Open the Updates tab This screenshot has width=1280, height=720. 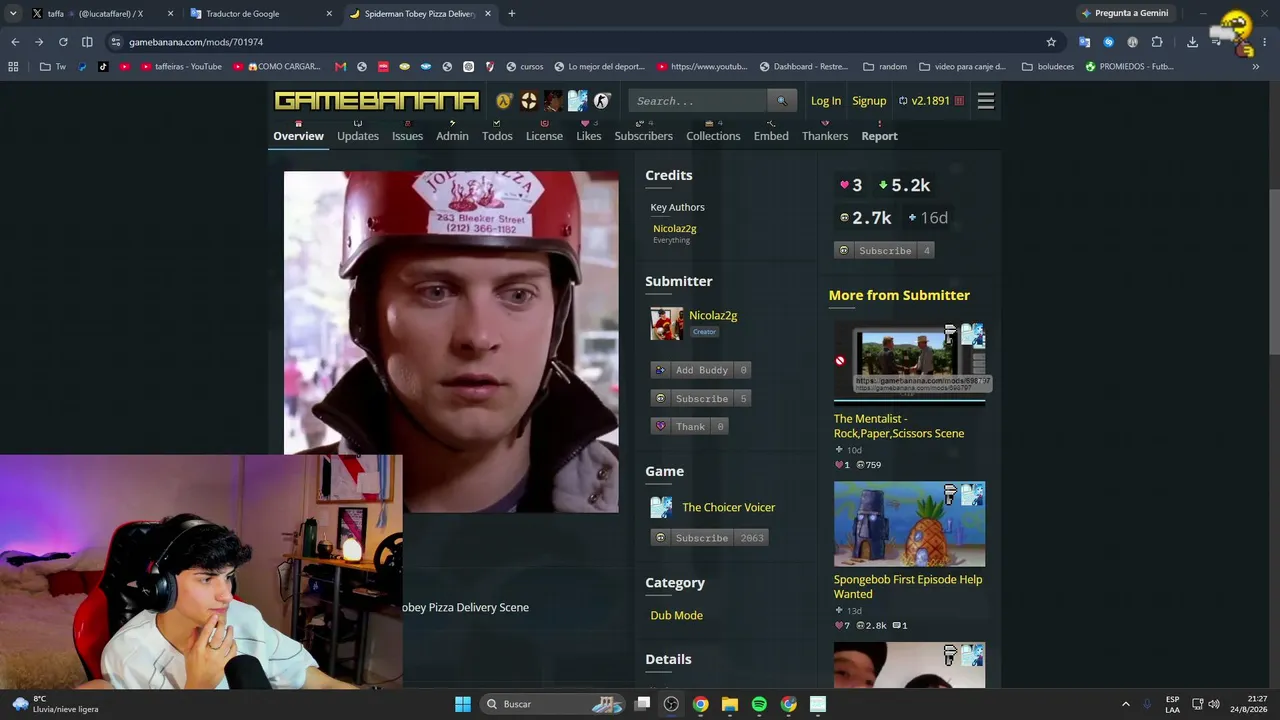tap(358, 136)
